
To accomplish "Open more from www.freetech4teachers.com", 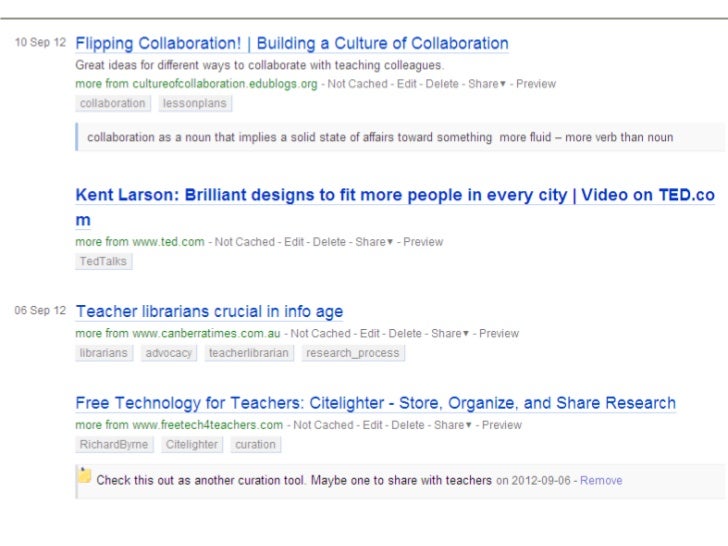I will tap(179, 425).
